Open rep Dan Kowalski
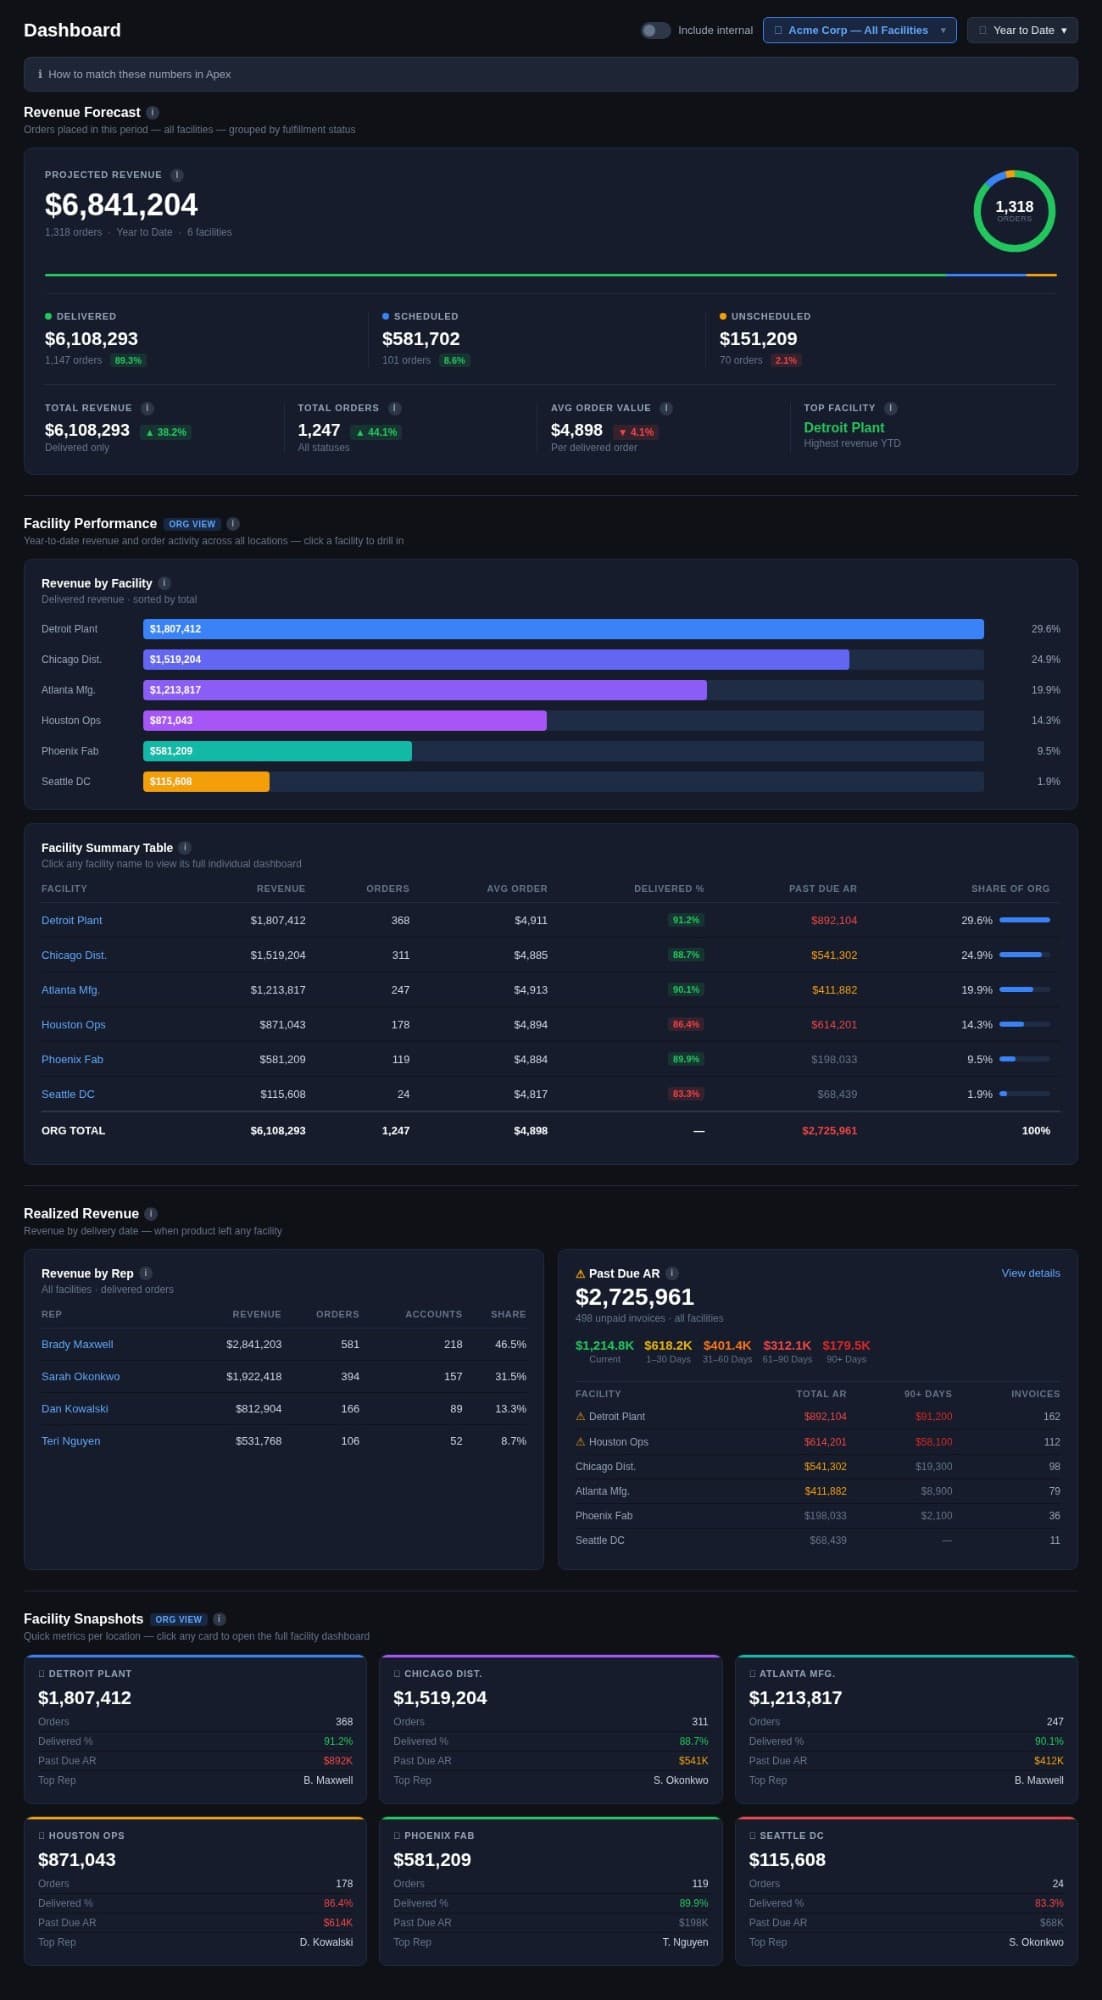The image size is (1102, 2000). [75, 1409]
